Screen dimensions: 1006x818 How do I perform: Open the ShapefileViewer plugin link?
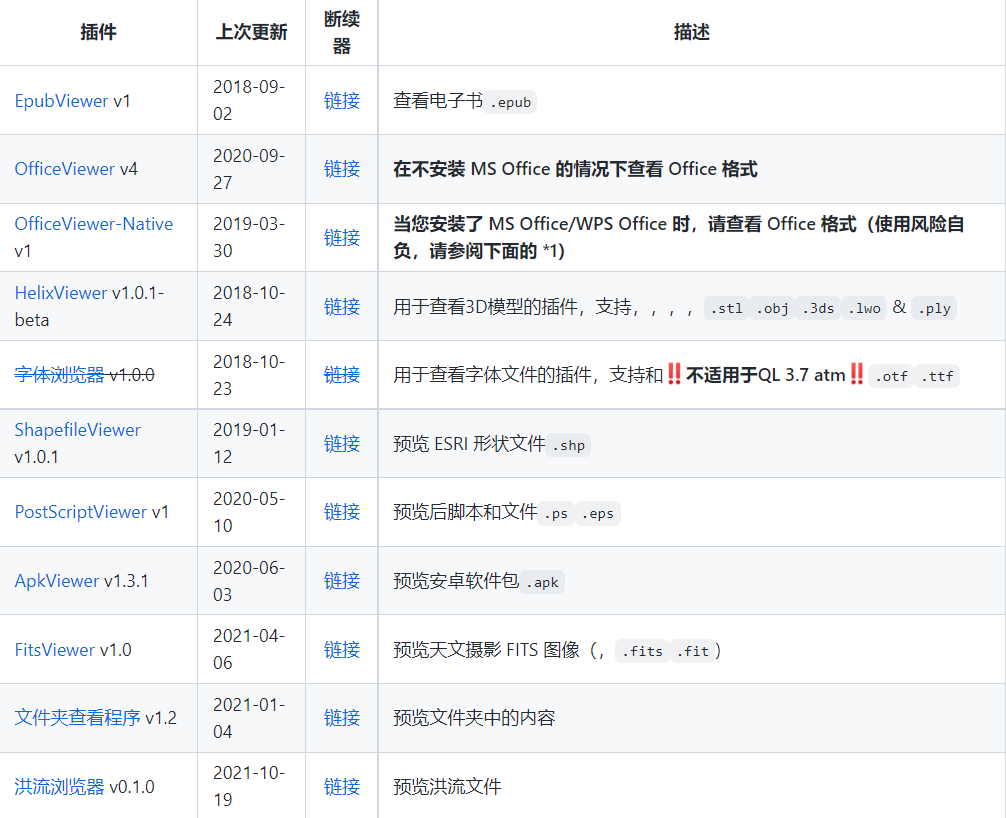pos(77,430)
